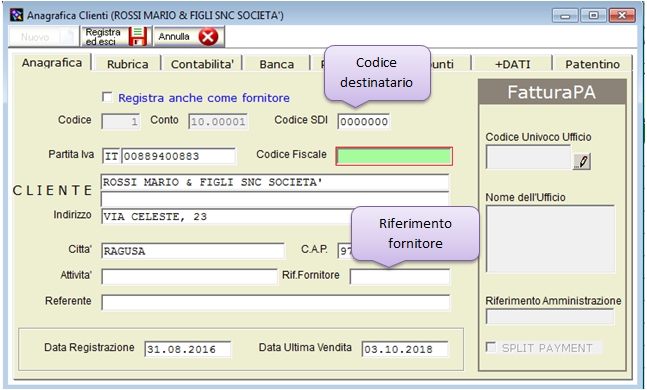This screenshot has width=647, height=390.
Task: Click the green Codice Fiscale field
Action: (x=394, y=156)
